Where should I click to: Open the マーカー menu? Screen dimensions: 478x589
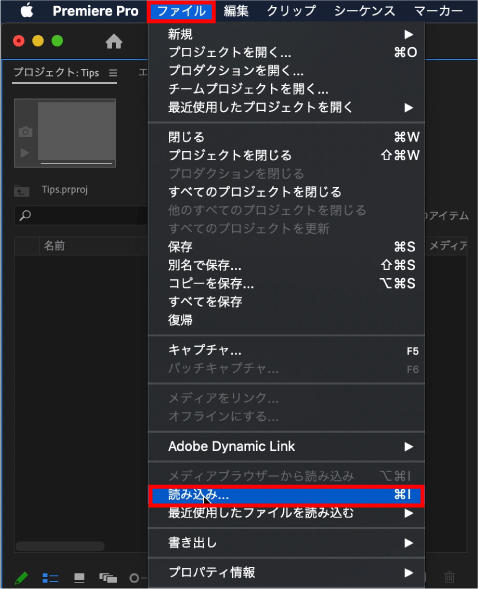(438, 11)
